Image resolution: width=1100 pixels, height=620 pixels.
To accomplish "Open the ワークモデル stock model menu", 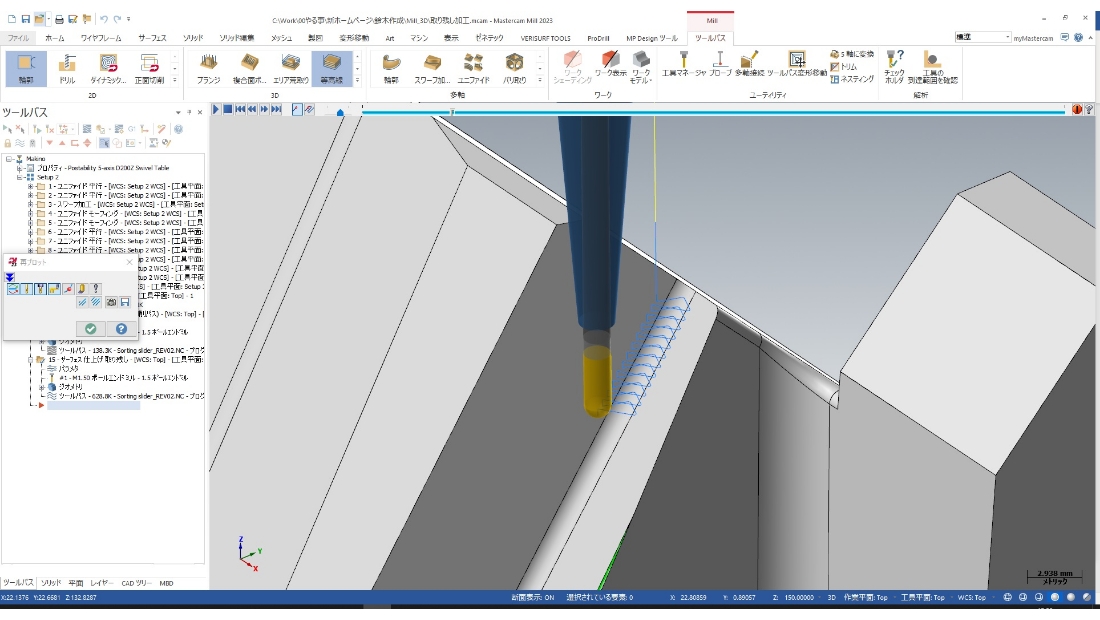I will click(641, 67).
